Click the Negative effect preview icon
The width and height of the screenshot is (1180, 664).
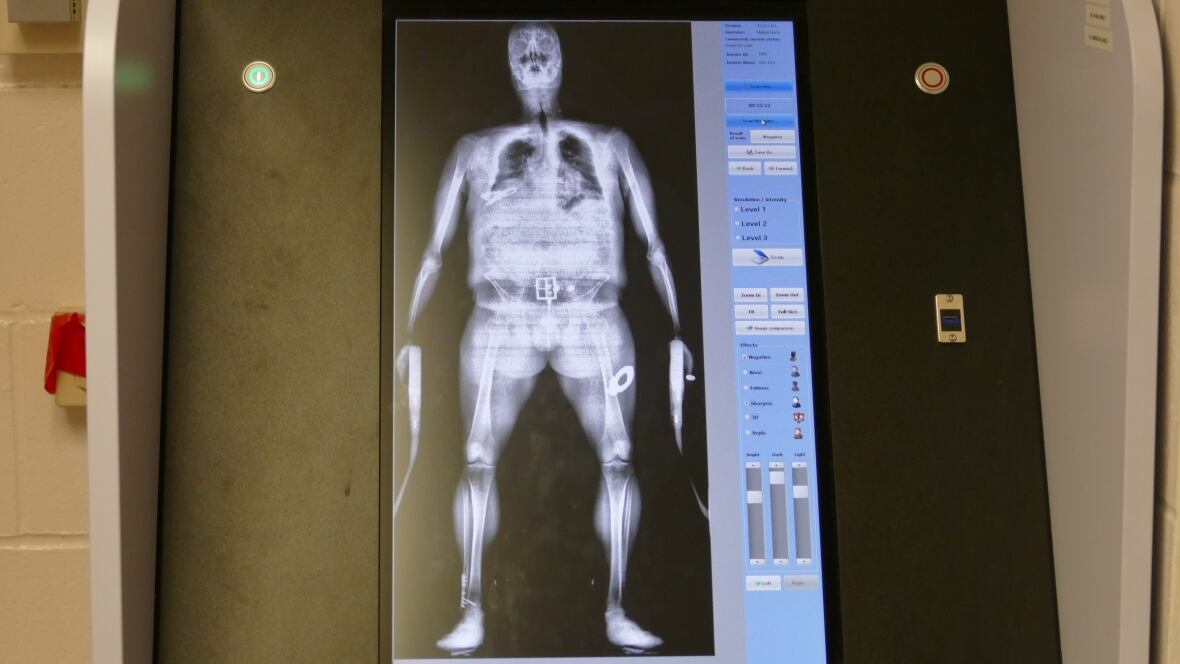(x=794, y=356)
